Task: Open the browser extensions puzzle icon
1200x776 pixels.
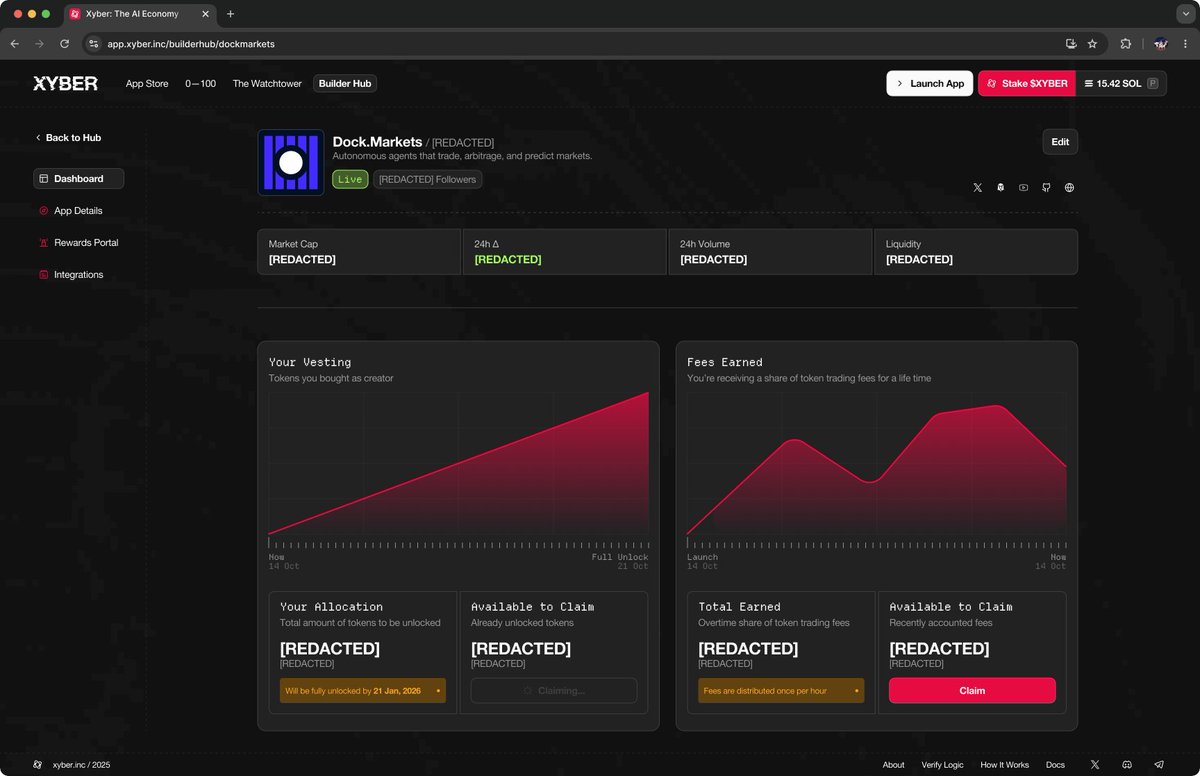Action: [1126, 44]
